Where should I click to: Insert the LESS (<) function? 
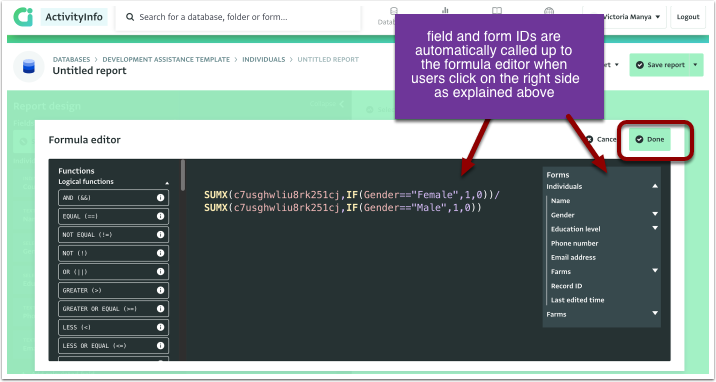pyautogui.click(x=113, y=327)
